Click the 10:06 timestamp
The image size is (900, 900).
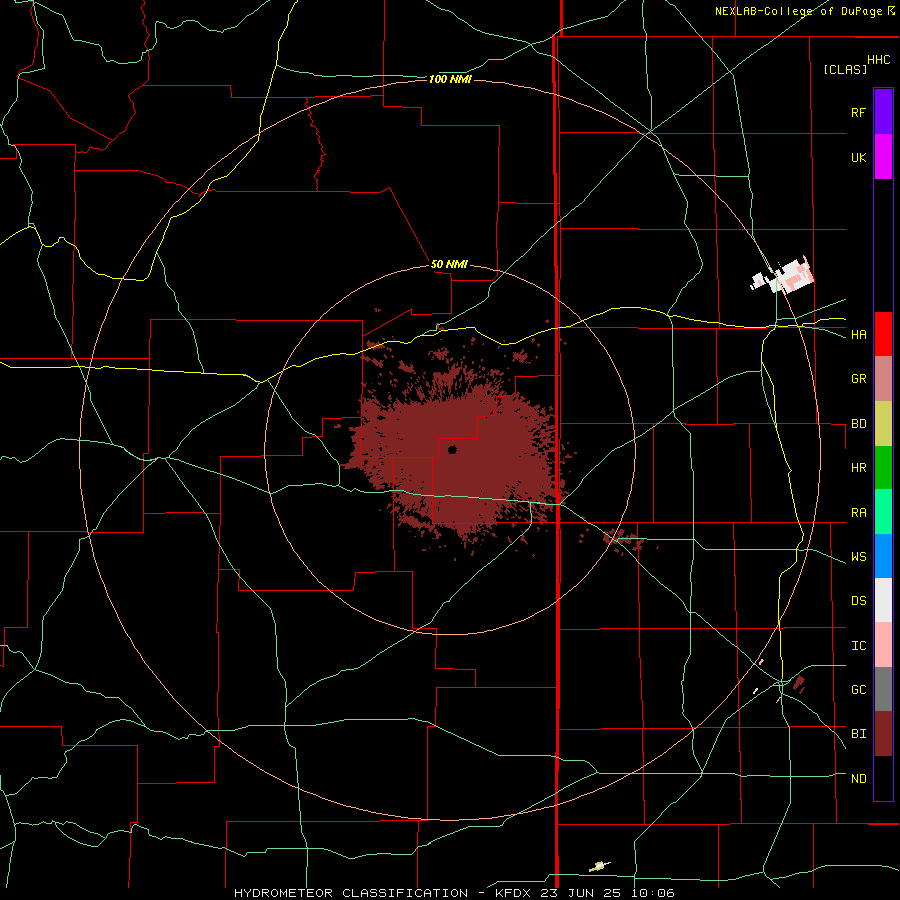coord(653,893)
